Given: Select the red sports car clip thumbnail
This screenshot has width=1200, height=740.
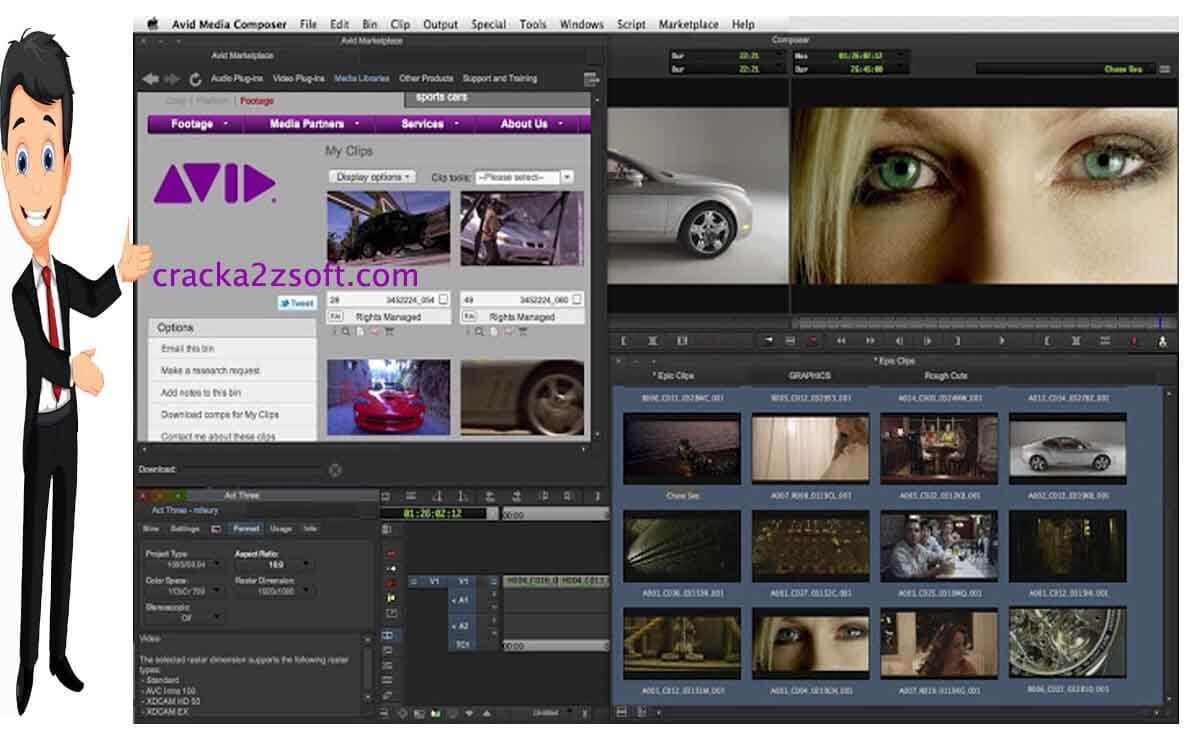Looking at the screenshot, I should (x=388, y=397).
